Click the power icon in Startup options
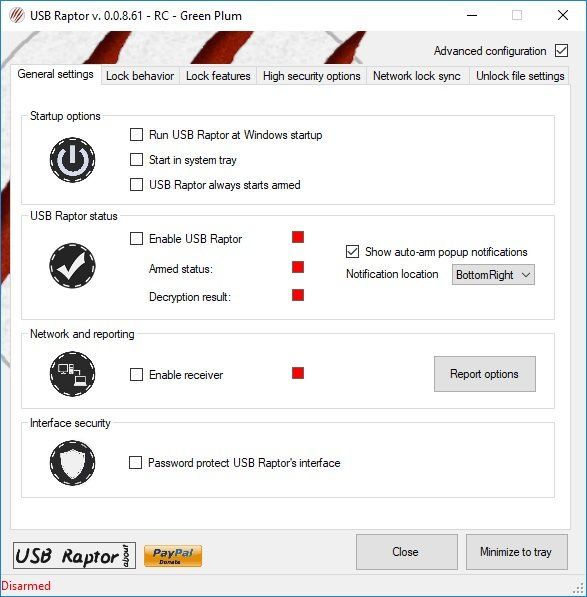Screen dimensions: 587x597 click(x=72, y=160)
